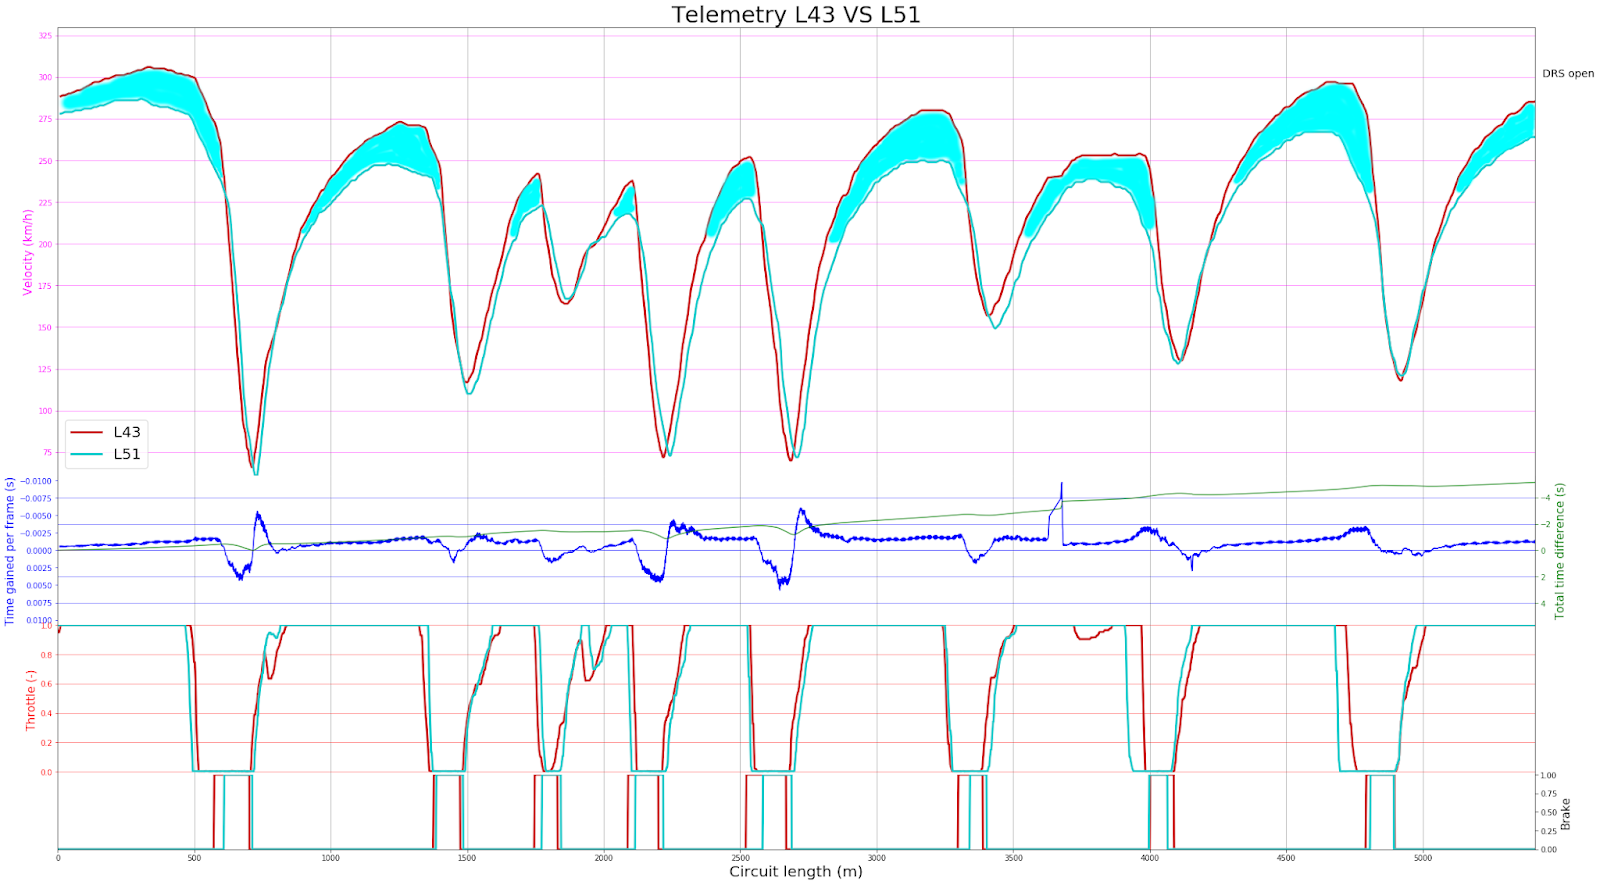Click the Velocity (km/h) axis label
Image resolution: width=1600 pixels, height=885 pixels.
tap(28, 252)
